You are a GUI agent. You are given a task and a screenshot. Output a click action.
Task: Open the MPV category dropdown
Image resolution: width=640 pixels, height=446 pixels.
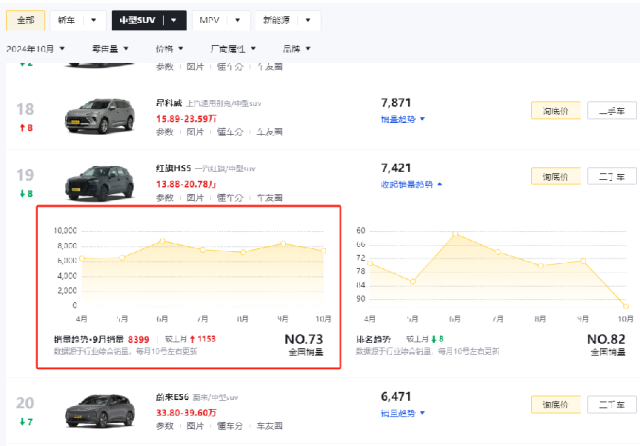tap(221, 20)
